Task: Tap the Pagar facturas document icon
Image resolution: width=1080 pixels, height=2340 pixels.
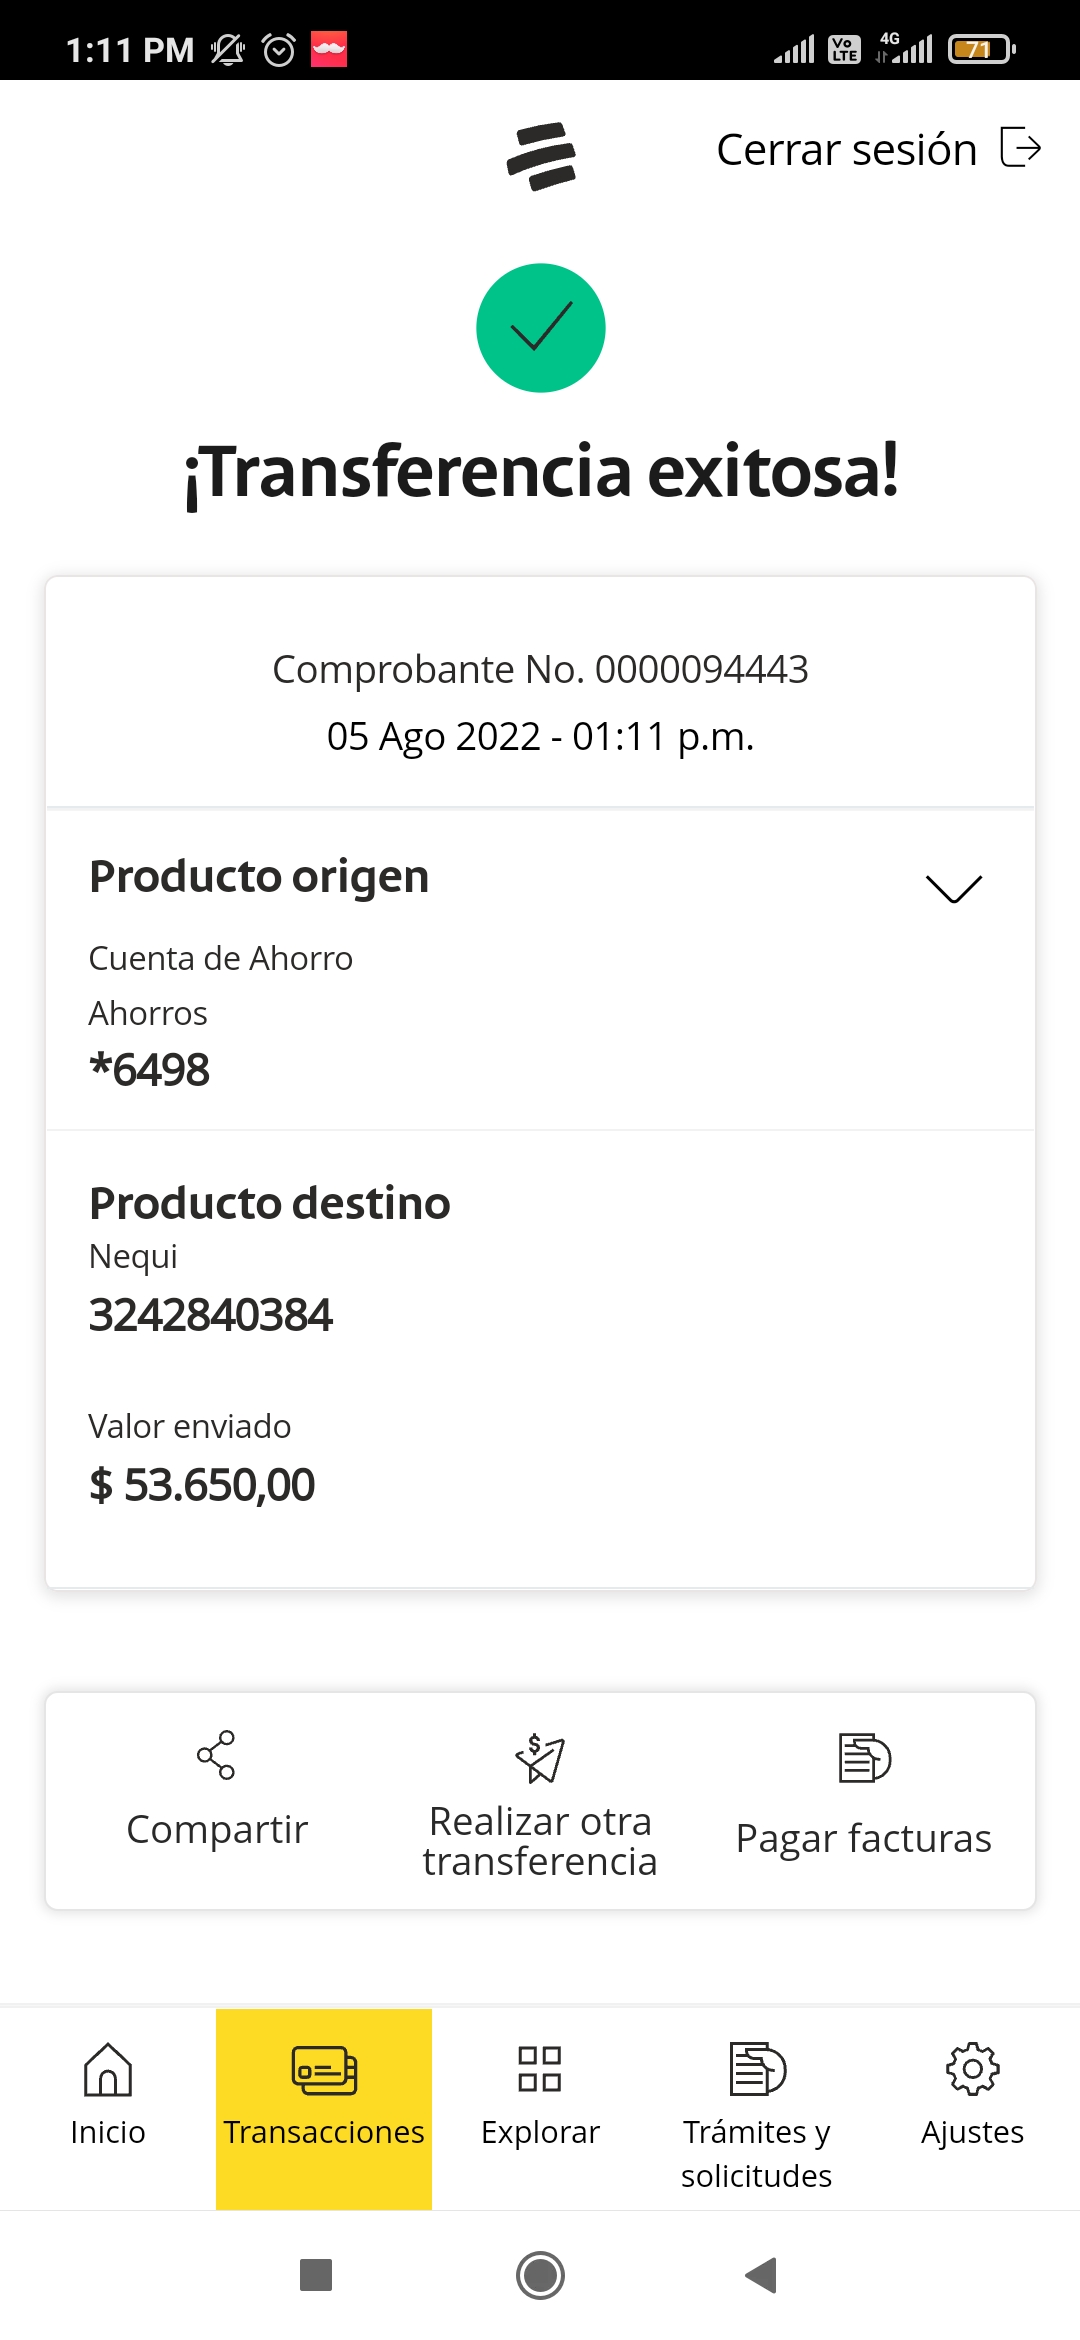Action: [x=864, y=1758]
